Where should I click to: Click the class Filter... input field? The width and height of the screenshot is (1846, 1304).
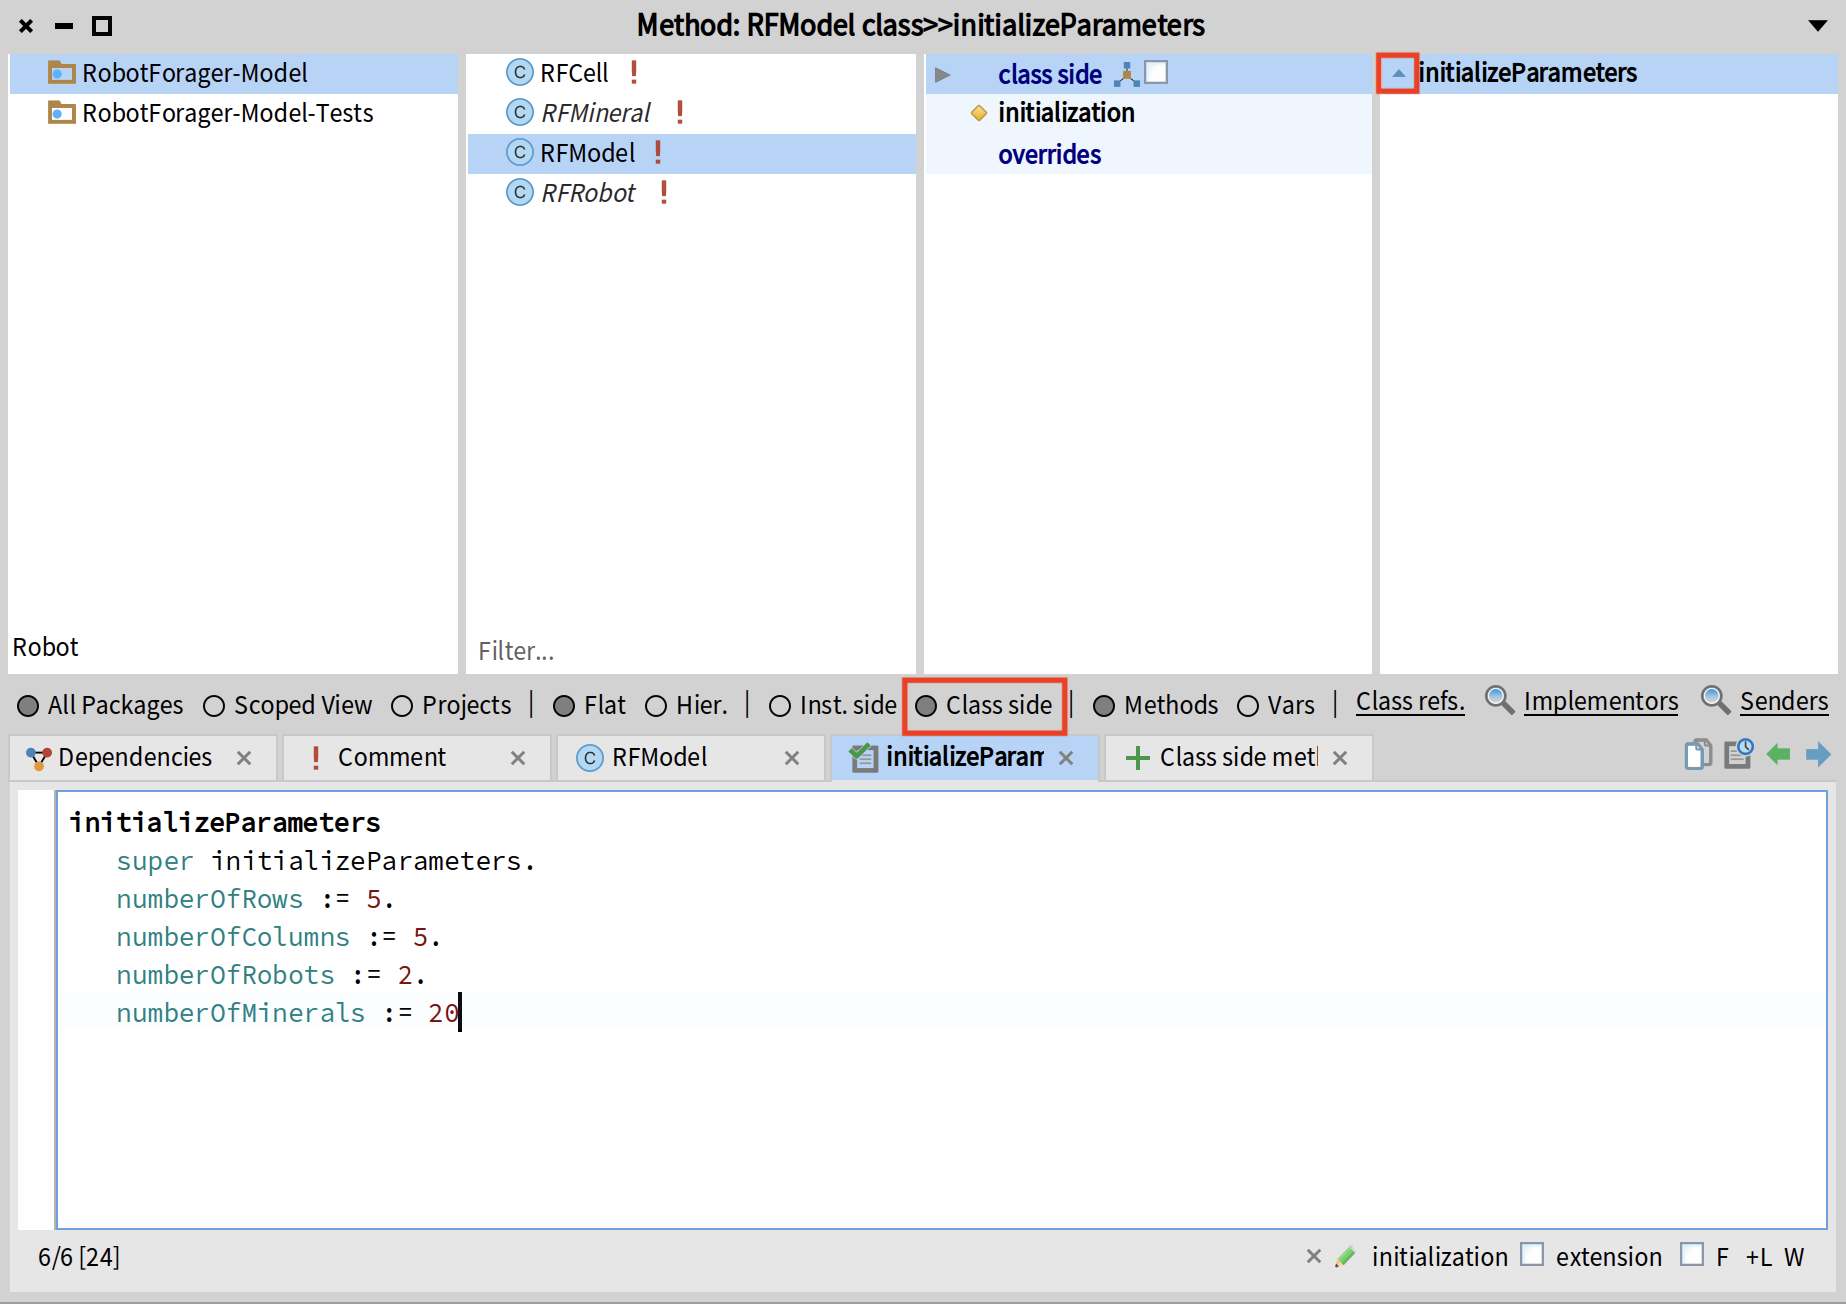690,651
